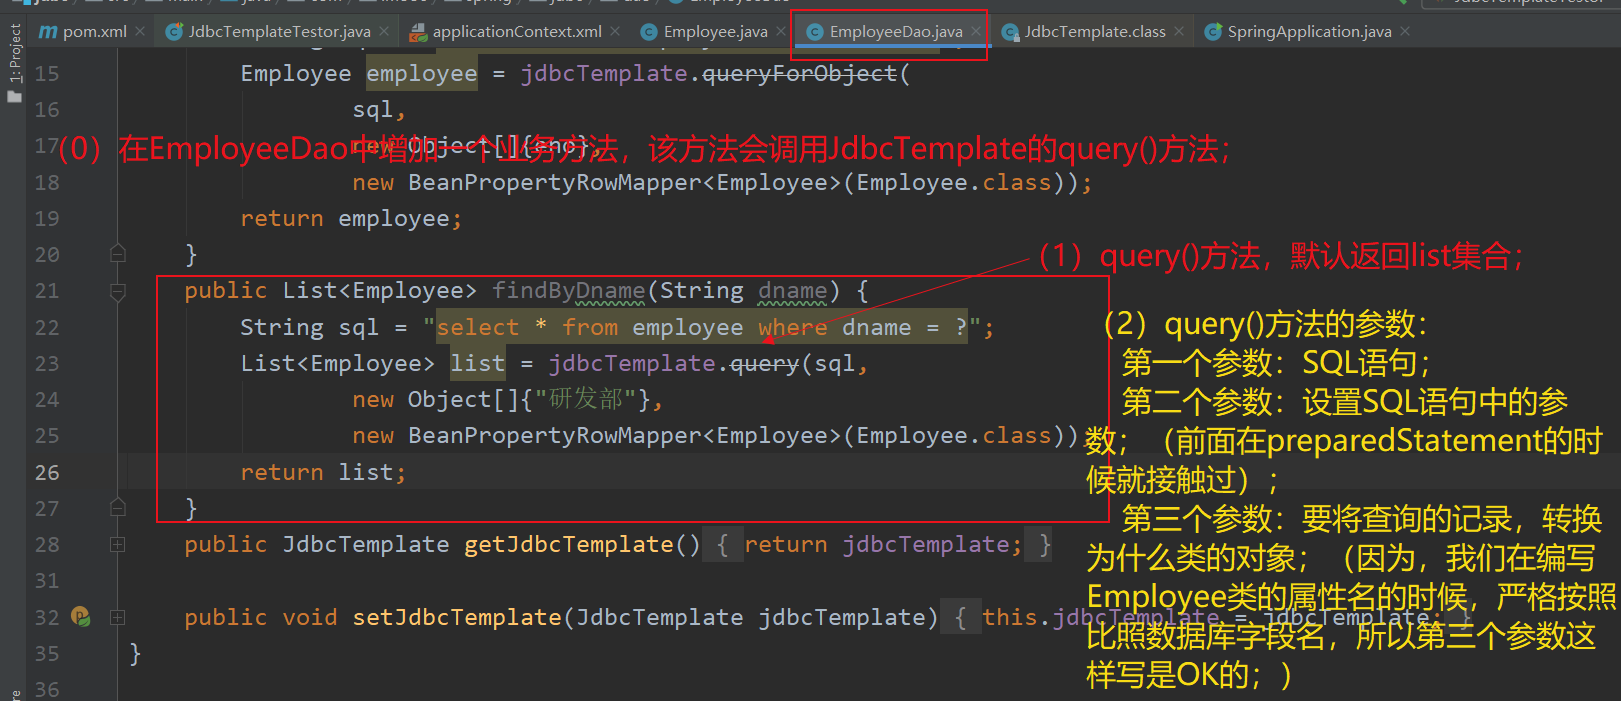Click the highlighted list variable on line 23
This screenshot has height=701, width=1621.
(477, 364)
